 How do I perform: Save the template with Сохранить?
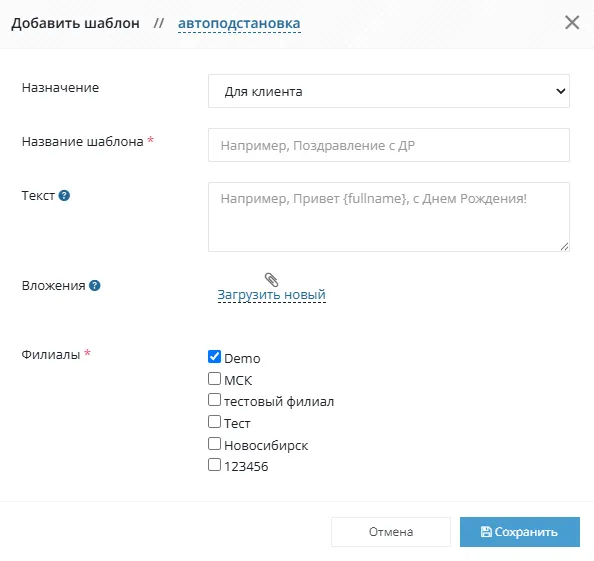tap(520, 532)
